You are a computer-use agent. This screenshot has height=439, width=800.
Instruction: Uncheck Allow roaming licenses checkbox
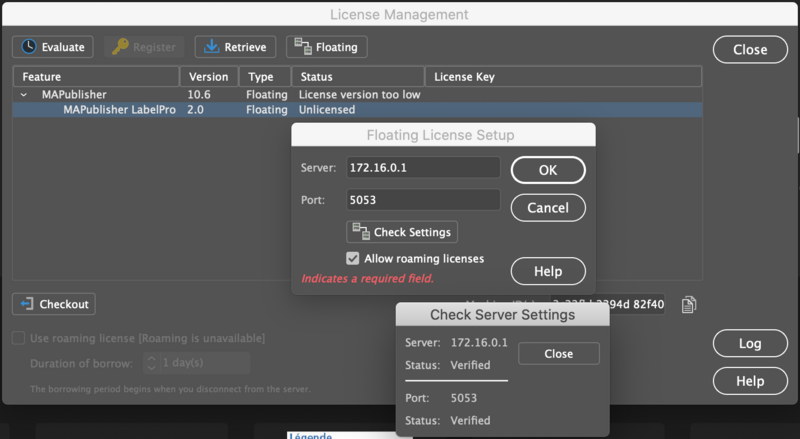pos(353,259)
